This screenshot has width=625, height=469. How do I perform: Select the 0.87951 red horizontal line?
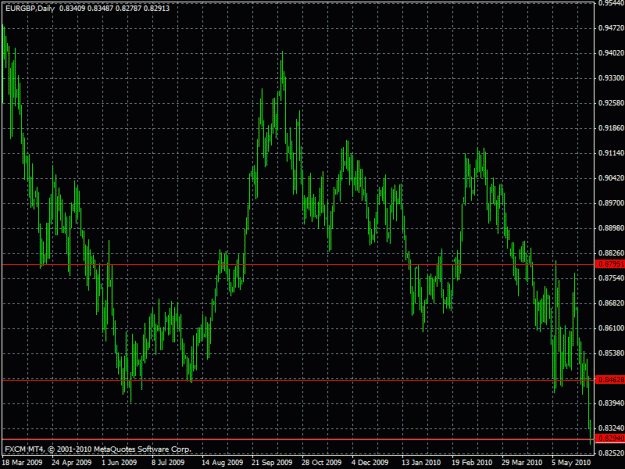pyautogui.click(x=298, y=265)
